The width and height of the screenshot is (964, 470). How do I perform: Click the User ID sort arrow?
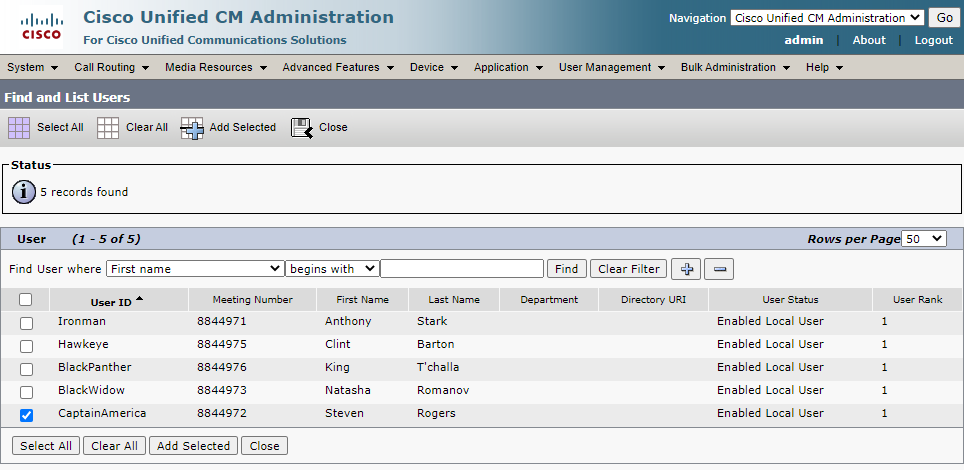tap(140, 299)
